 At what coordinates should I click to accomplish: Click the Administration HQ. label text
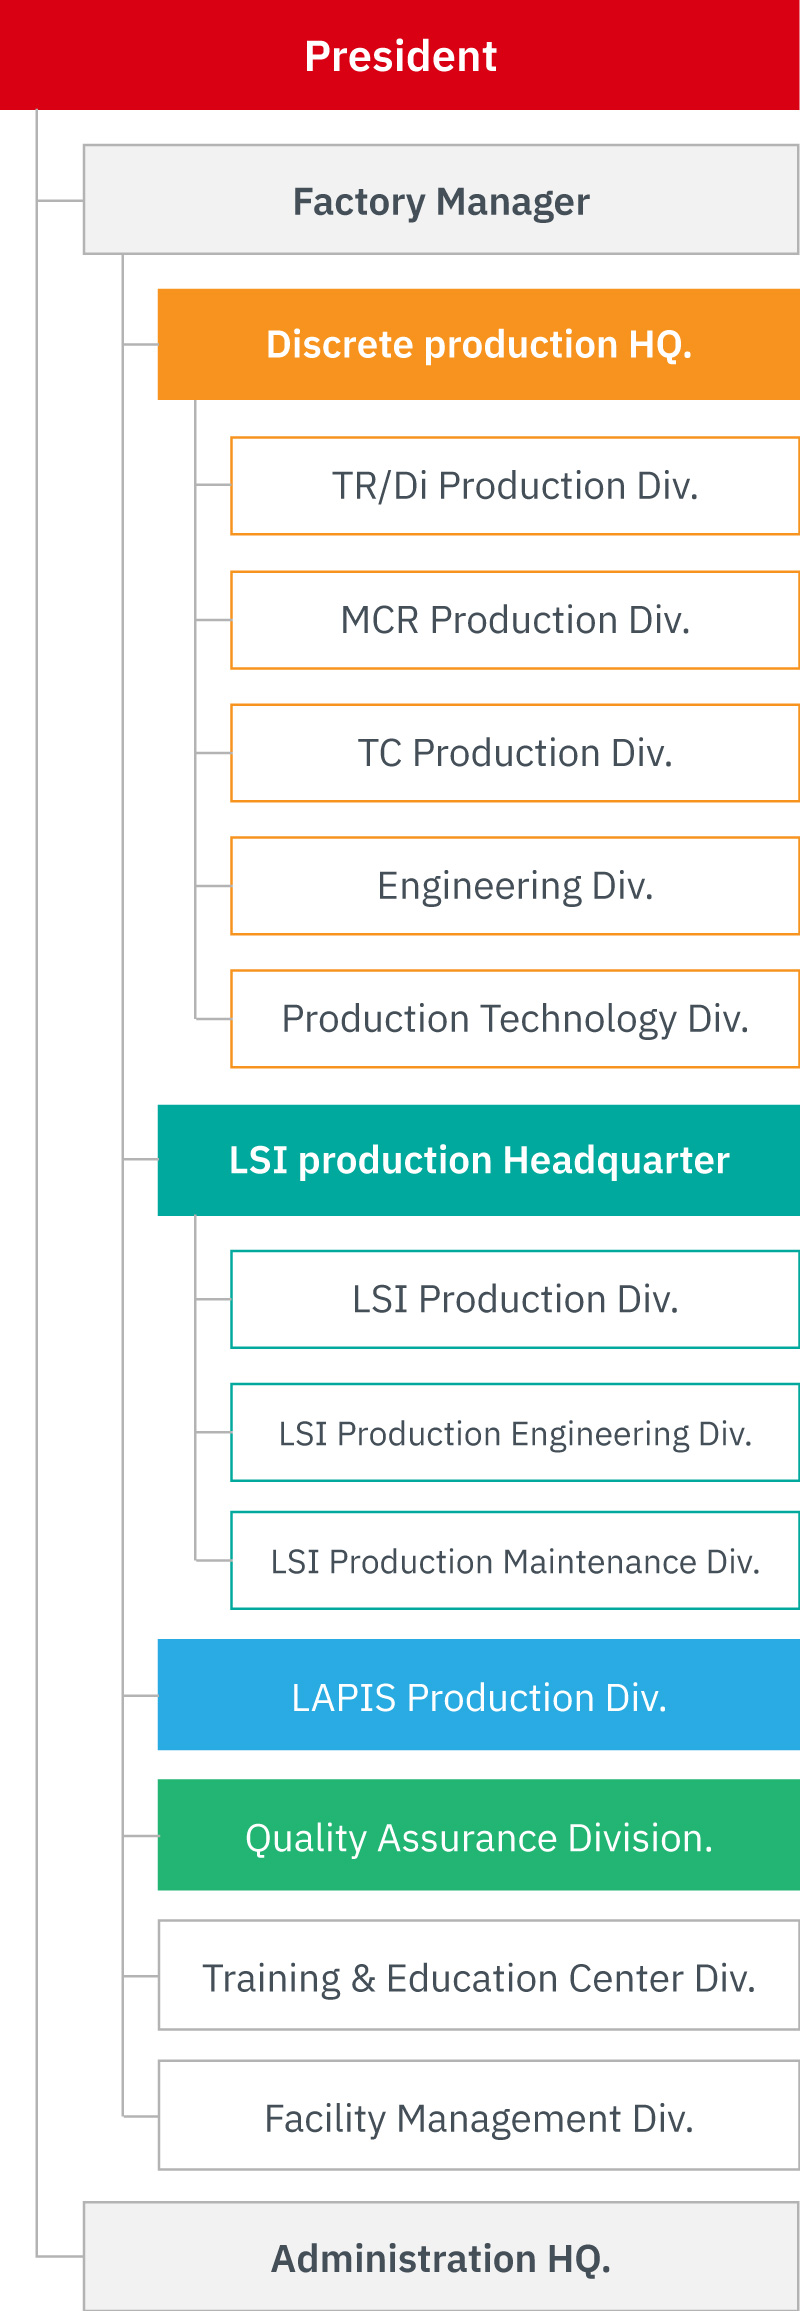(x=441, y=2259)
